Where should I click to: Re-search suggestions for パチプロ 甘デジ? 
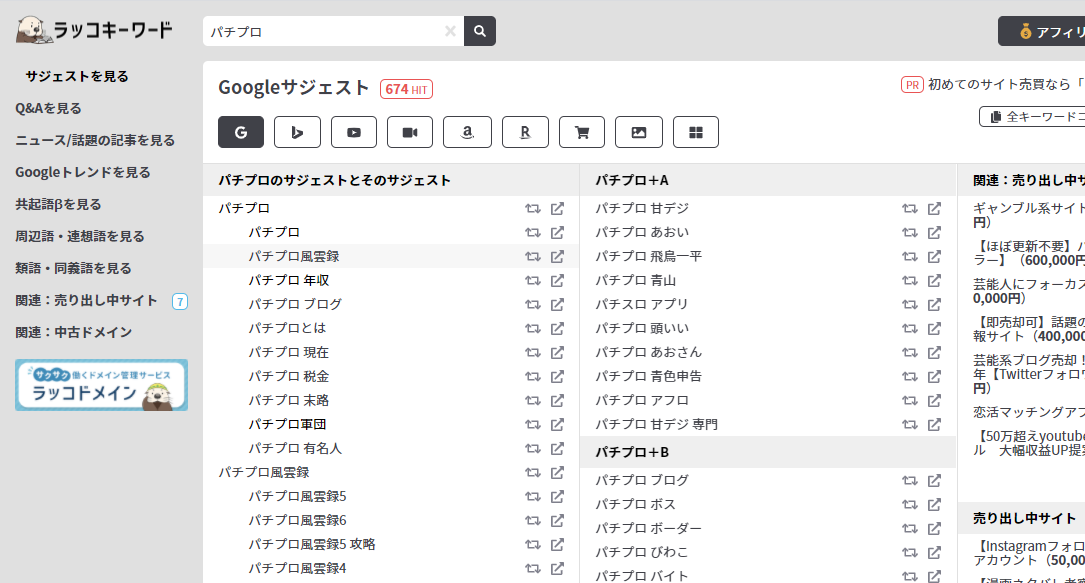pyautogui.click(x=909, y=209)
